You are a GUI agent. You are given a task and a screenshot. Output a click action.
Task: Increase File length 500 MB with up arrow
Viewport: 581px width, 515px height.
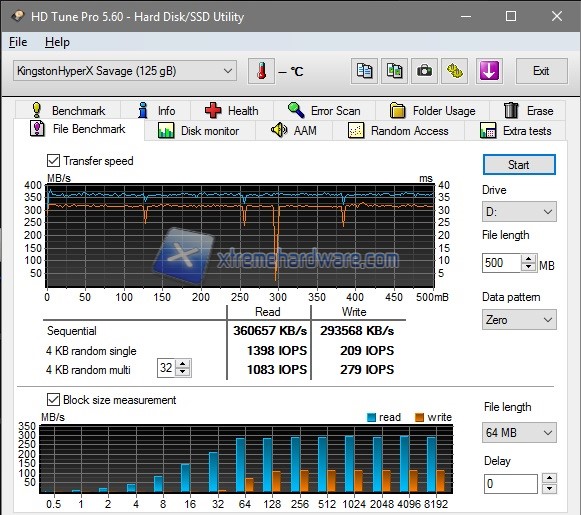529,258
